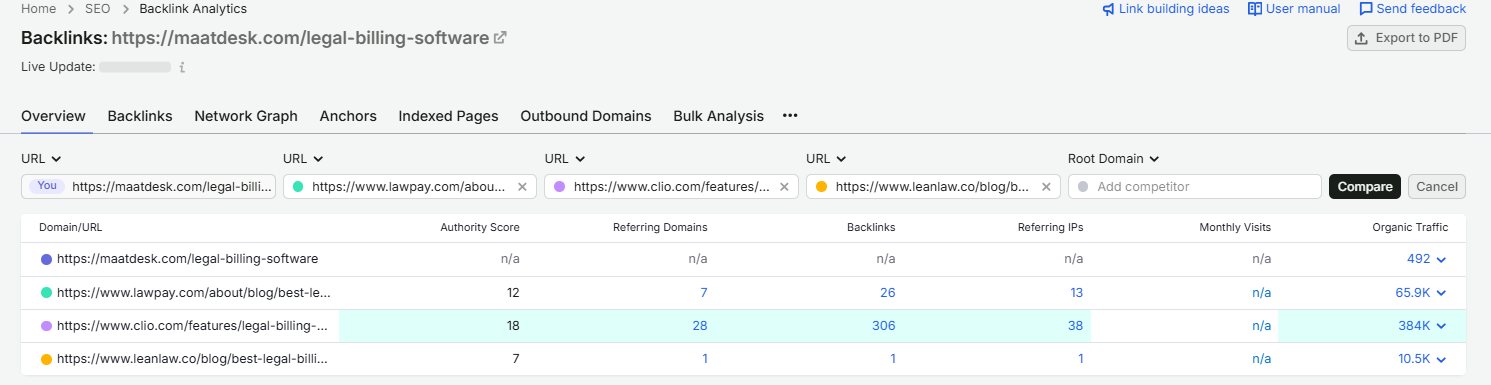Open the Link building ideas link
The width and height of the screenshot is (1491, 385).
pyautogui.click(x=1165, y=9)
